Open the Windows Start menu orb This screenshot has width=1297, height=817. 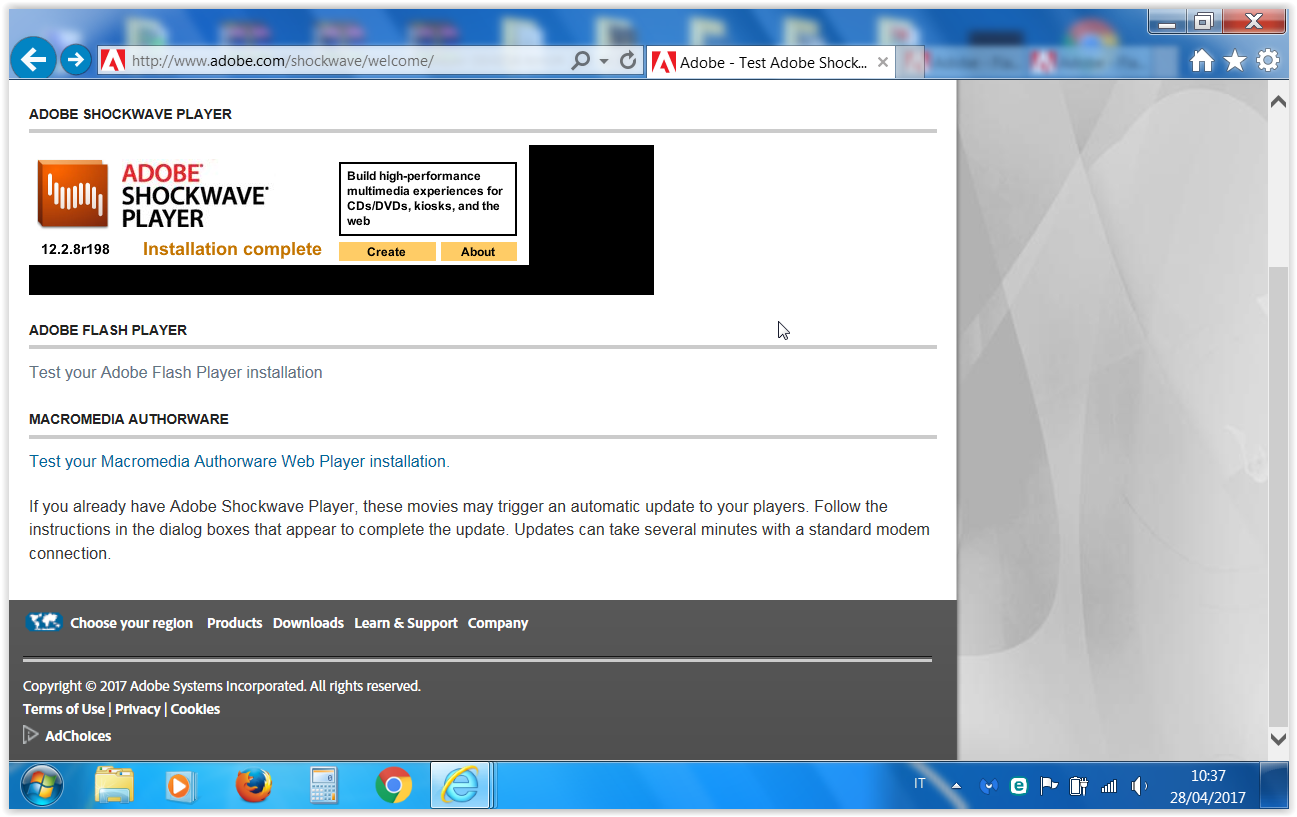tap(41, 786)
